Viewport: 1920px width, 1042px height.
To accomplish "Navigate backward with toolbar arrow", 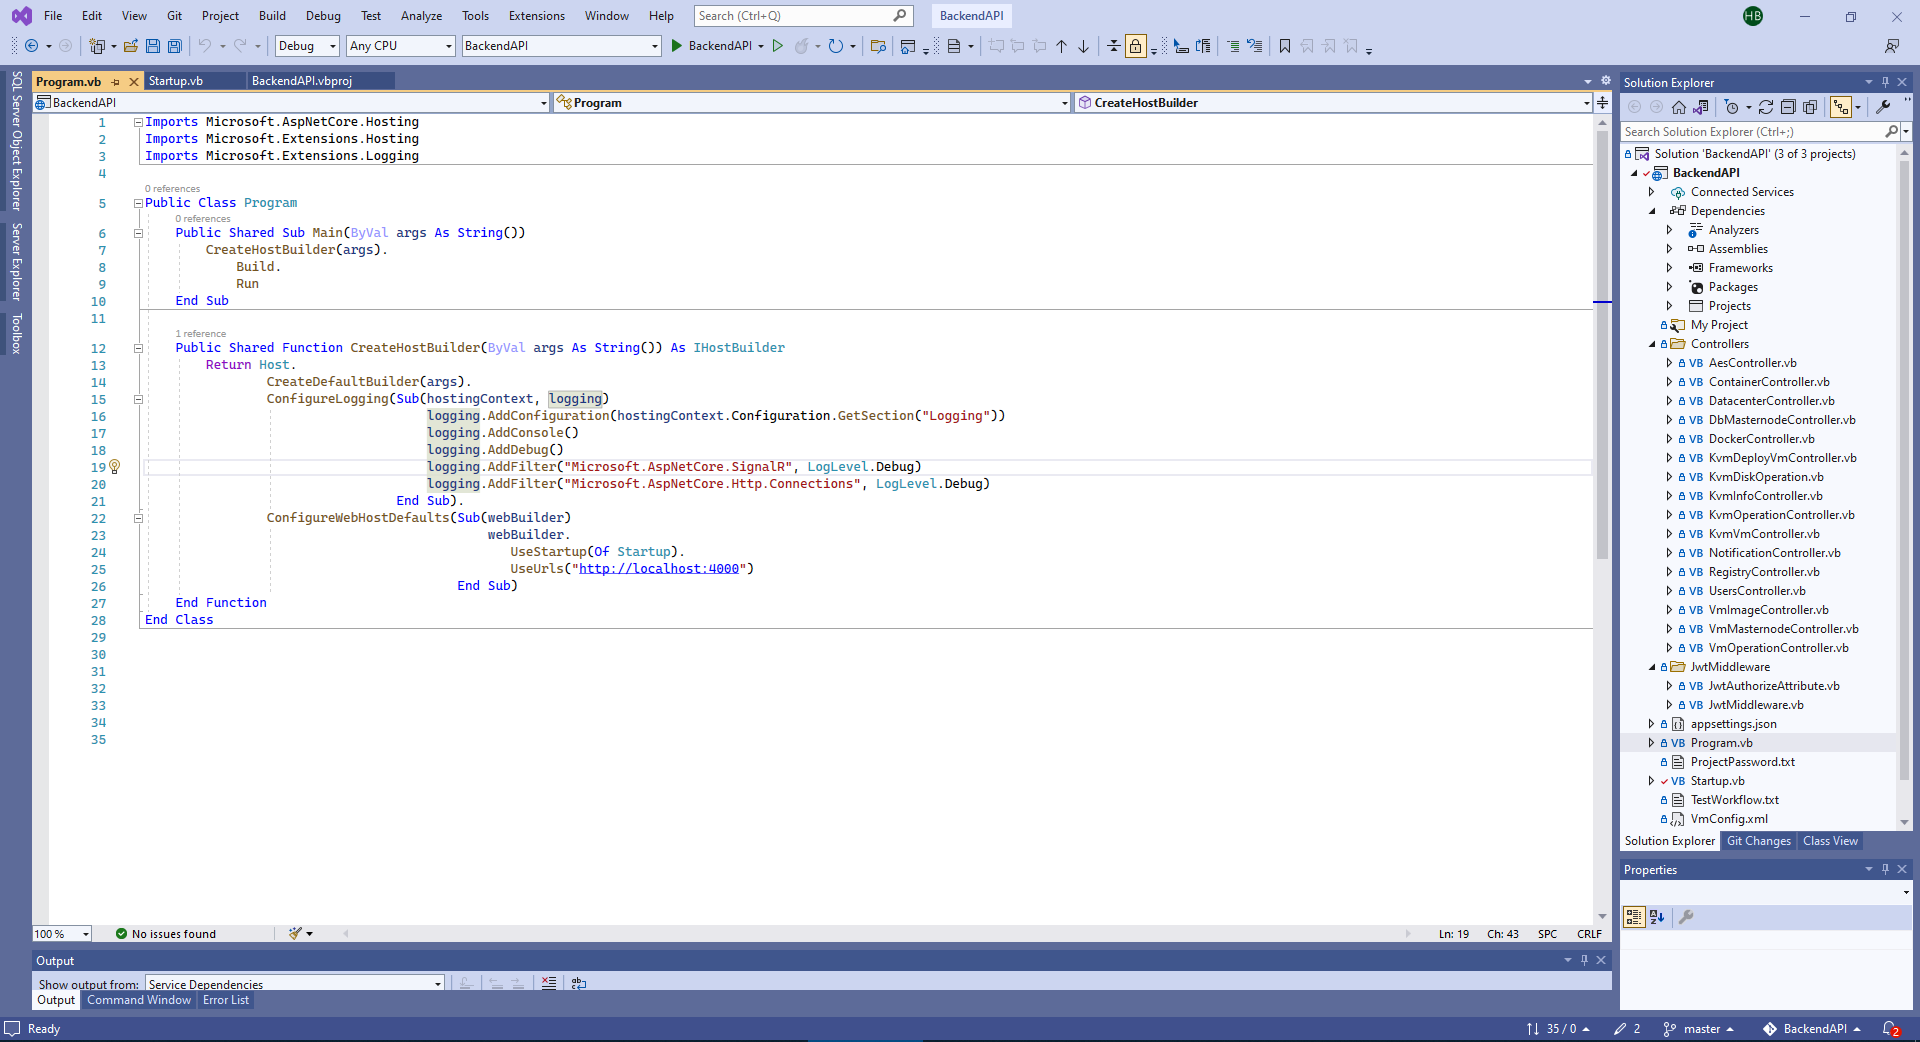I will [x=31, y=46].
